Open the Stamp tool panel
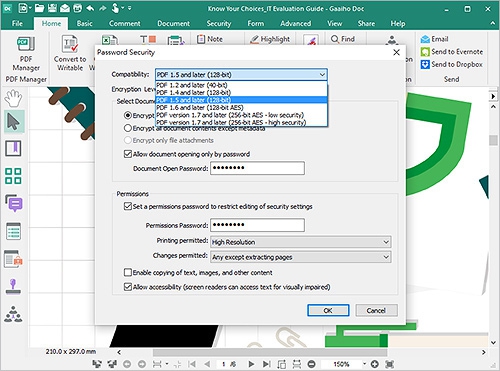 13,287
